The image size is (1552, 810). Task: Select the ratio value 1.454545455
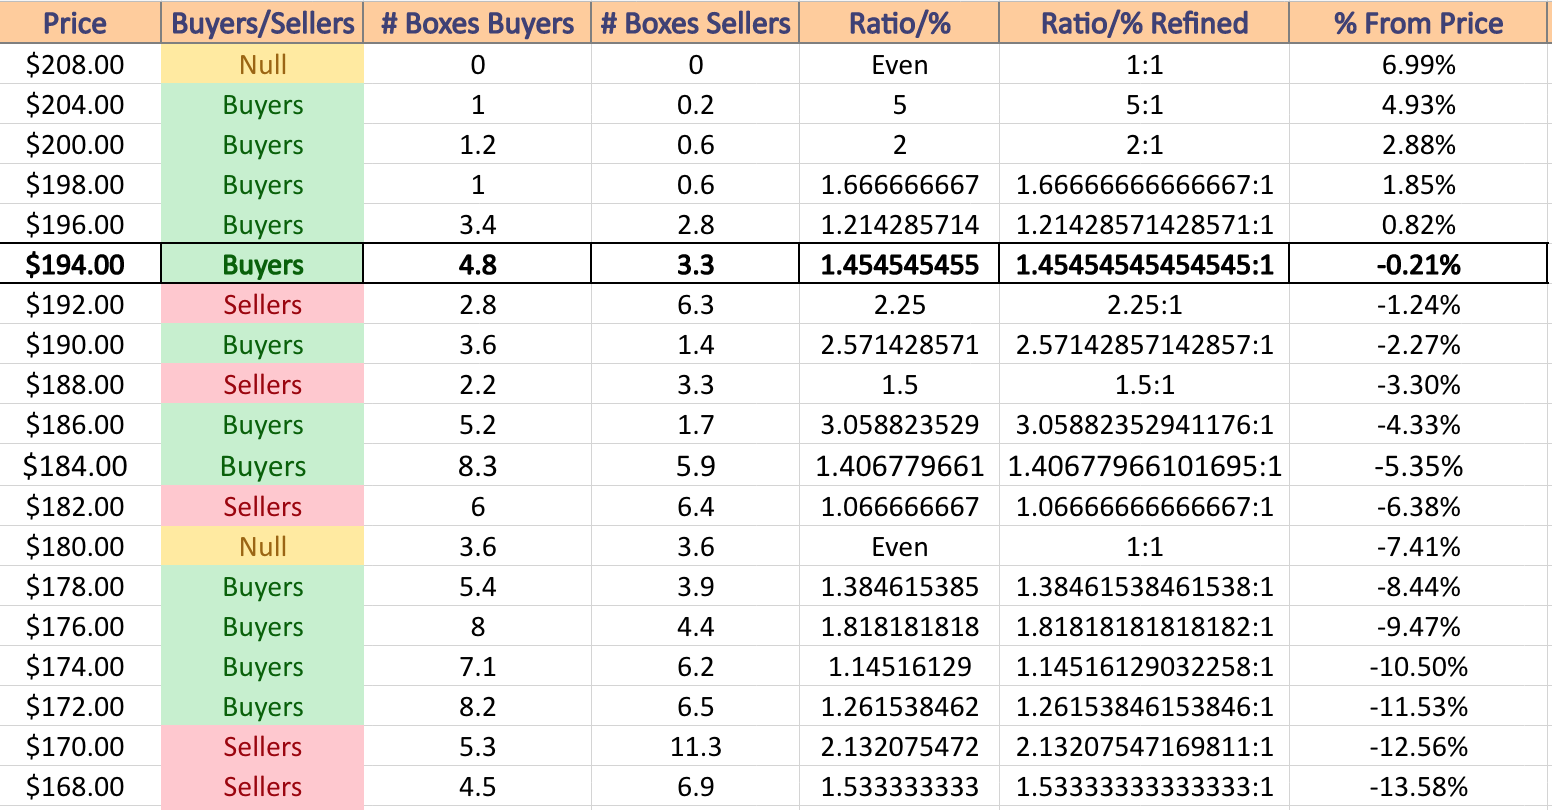pyautogui.click(x=899, y=264)
